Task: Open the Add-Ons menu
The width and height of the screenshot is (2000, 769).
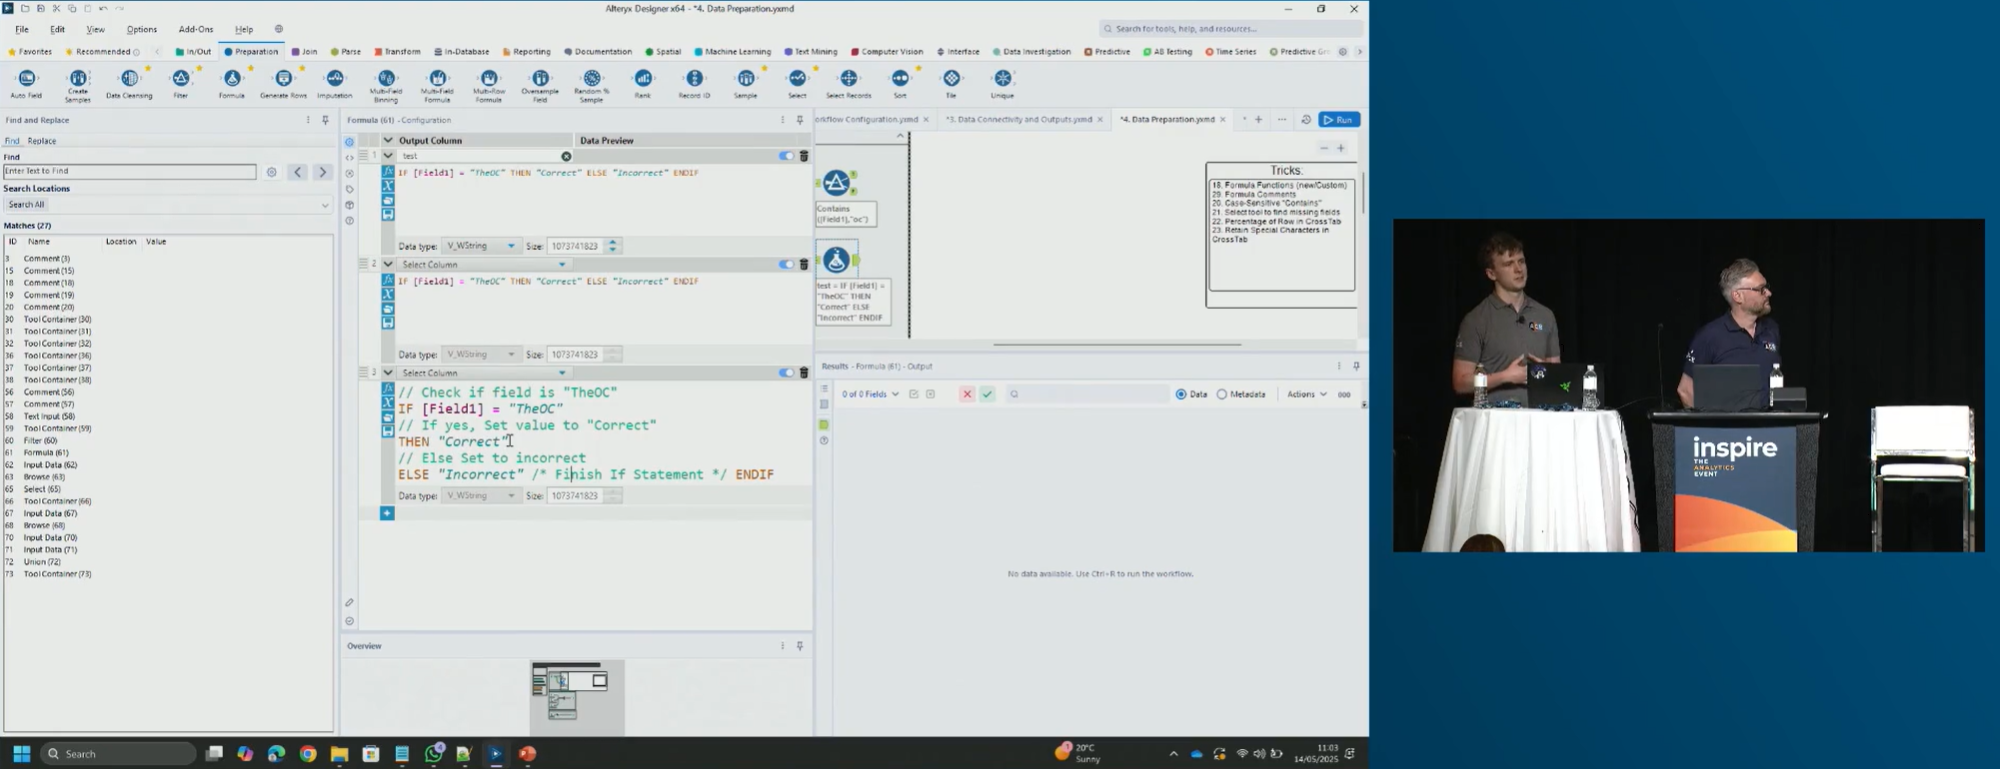Action: pyautogui.click(x=196, y=30)
